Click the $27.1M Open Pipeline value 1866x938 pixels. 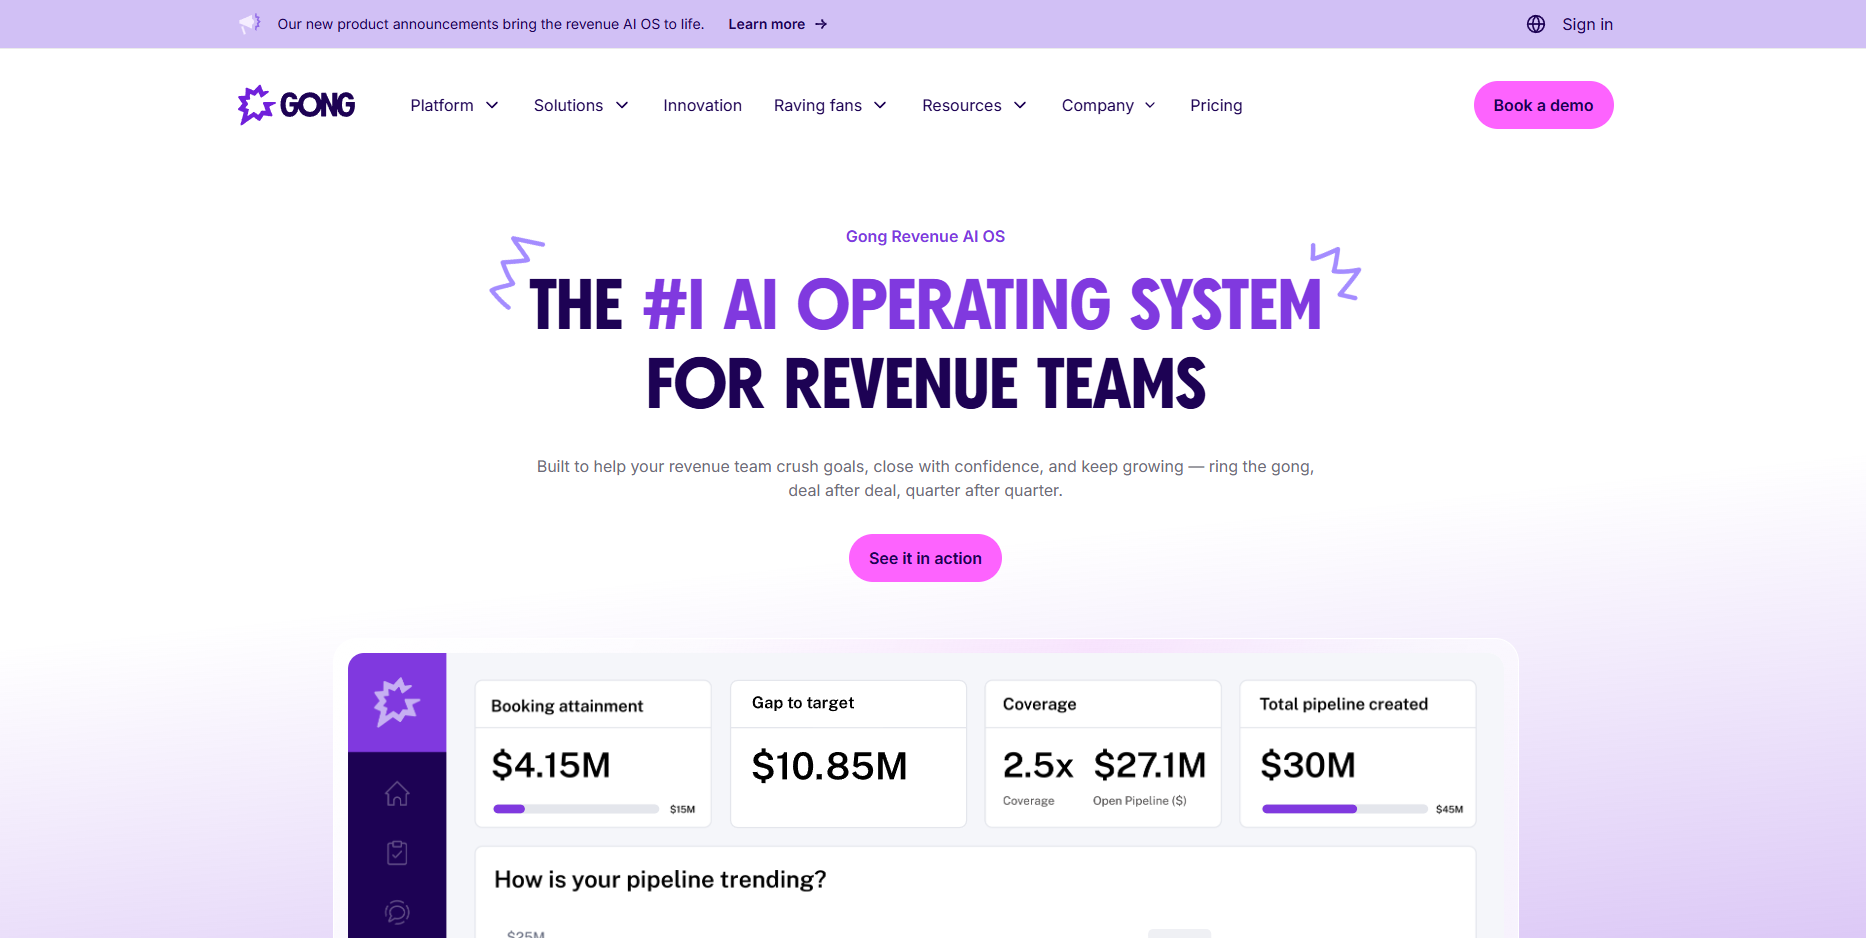[1150, 765]
